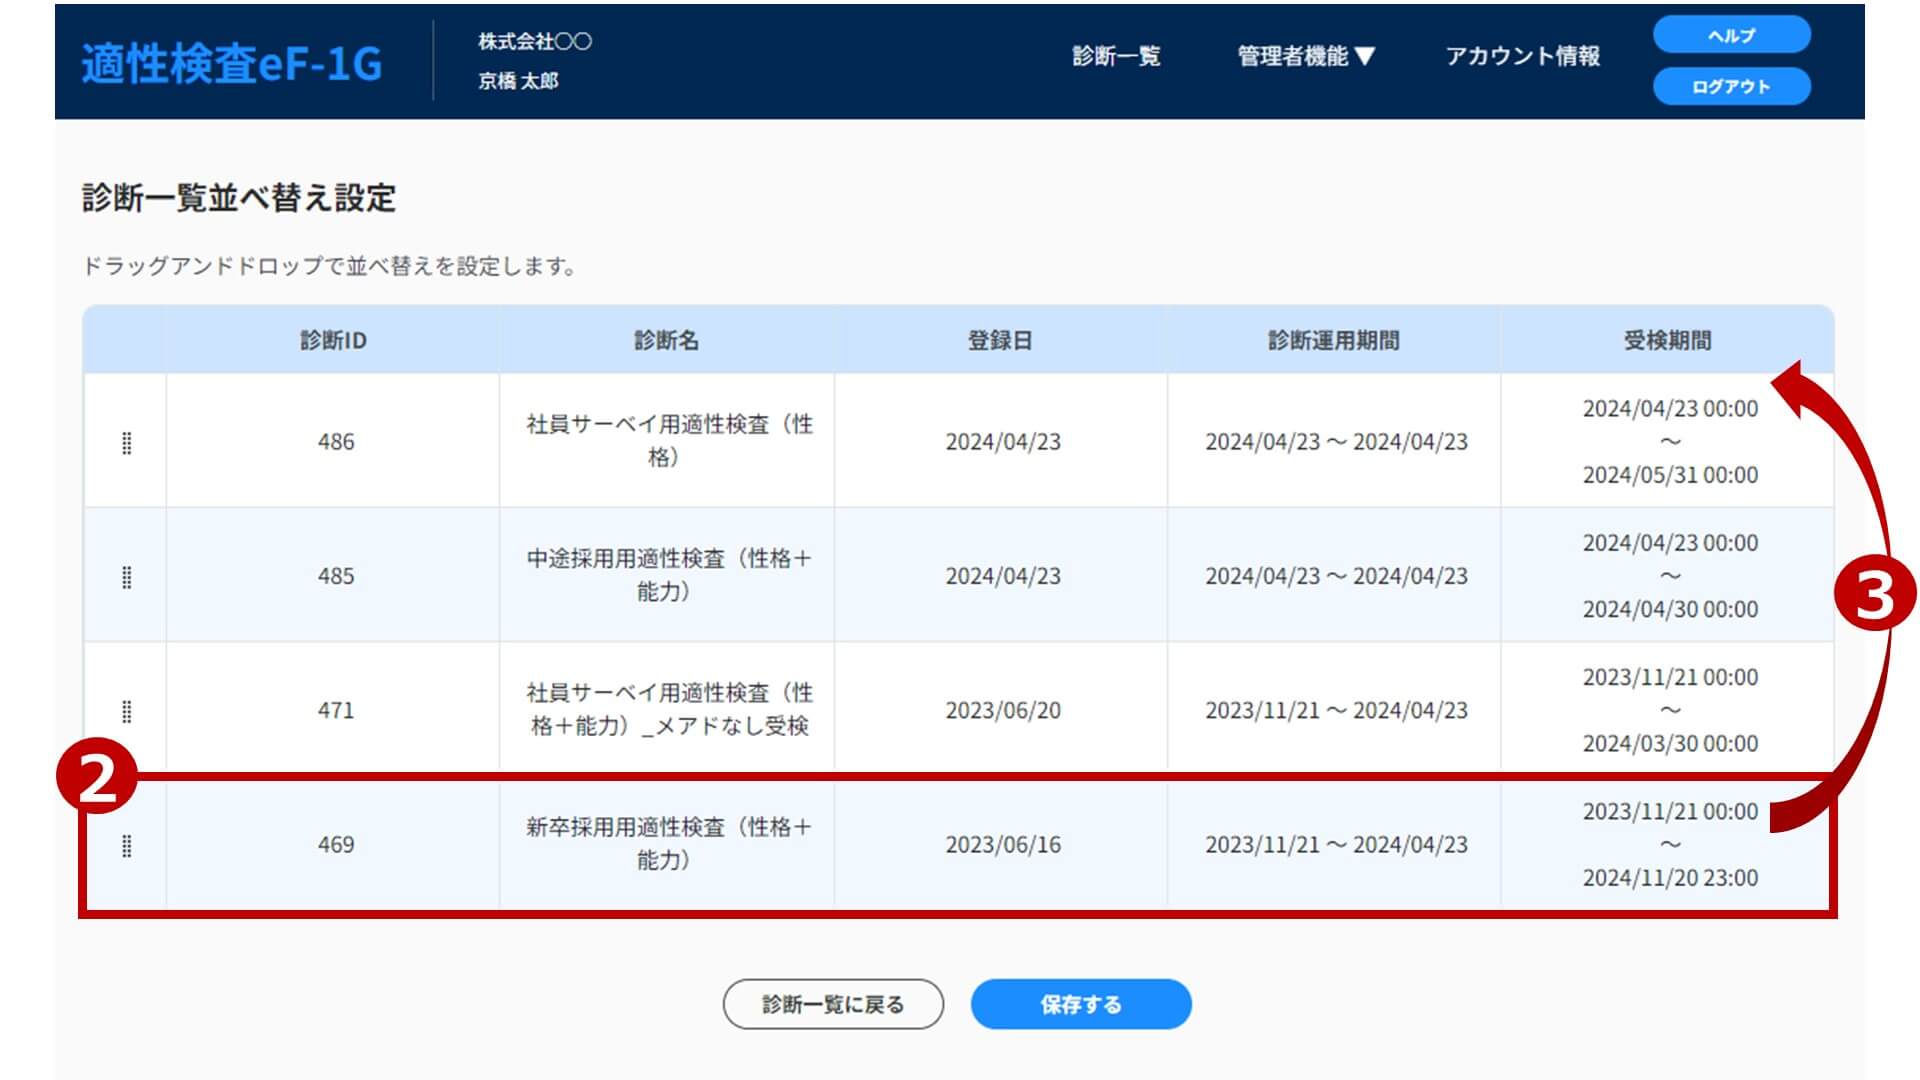
Task: Click the 保存する button
Action: pyautogui.click(x=1081, y=1004)
